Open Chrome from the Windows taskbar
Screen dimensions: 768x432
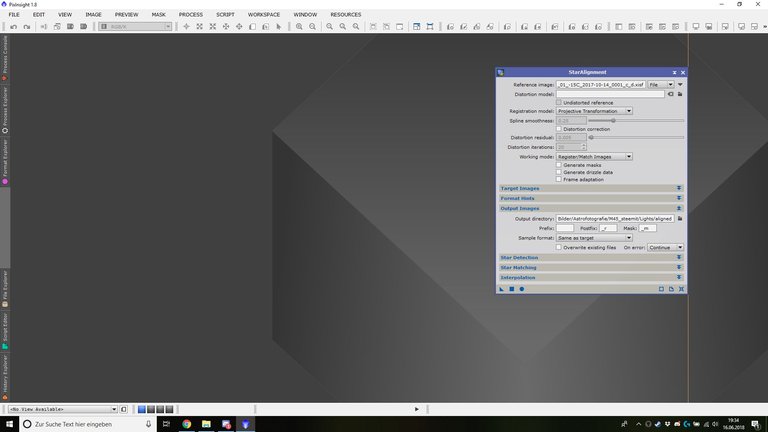[x=186, y=424]
